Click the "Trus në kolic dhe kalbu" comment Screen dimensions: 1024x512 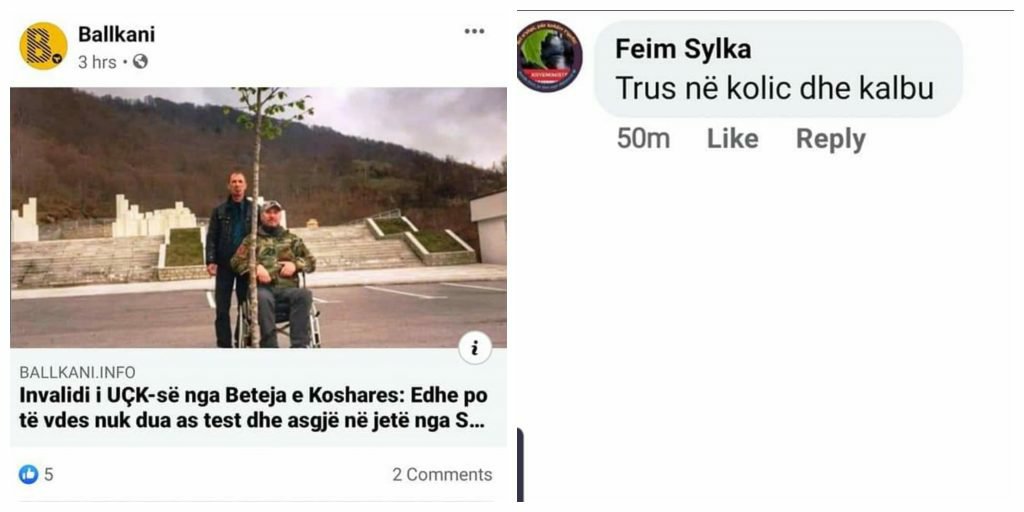coord(774,88)
